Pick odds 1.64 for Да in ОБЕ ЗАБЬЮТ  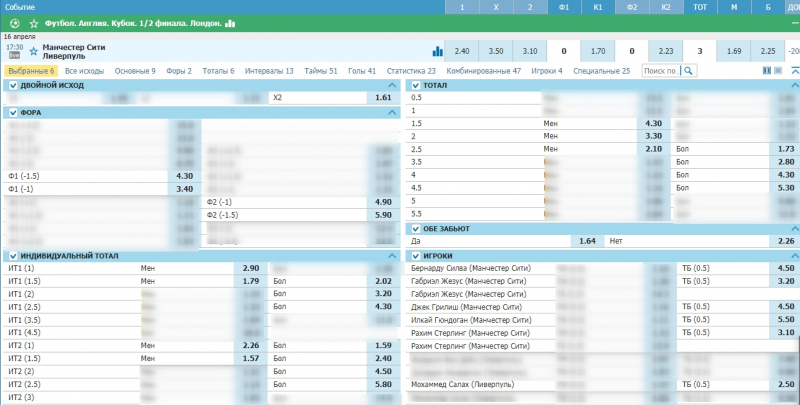click(x=587, y=241)
